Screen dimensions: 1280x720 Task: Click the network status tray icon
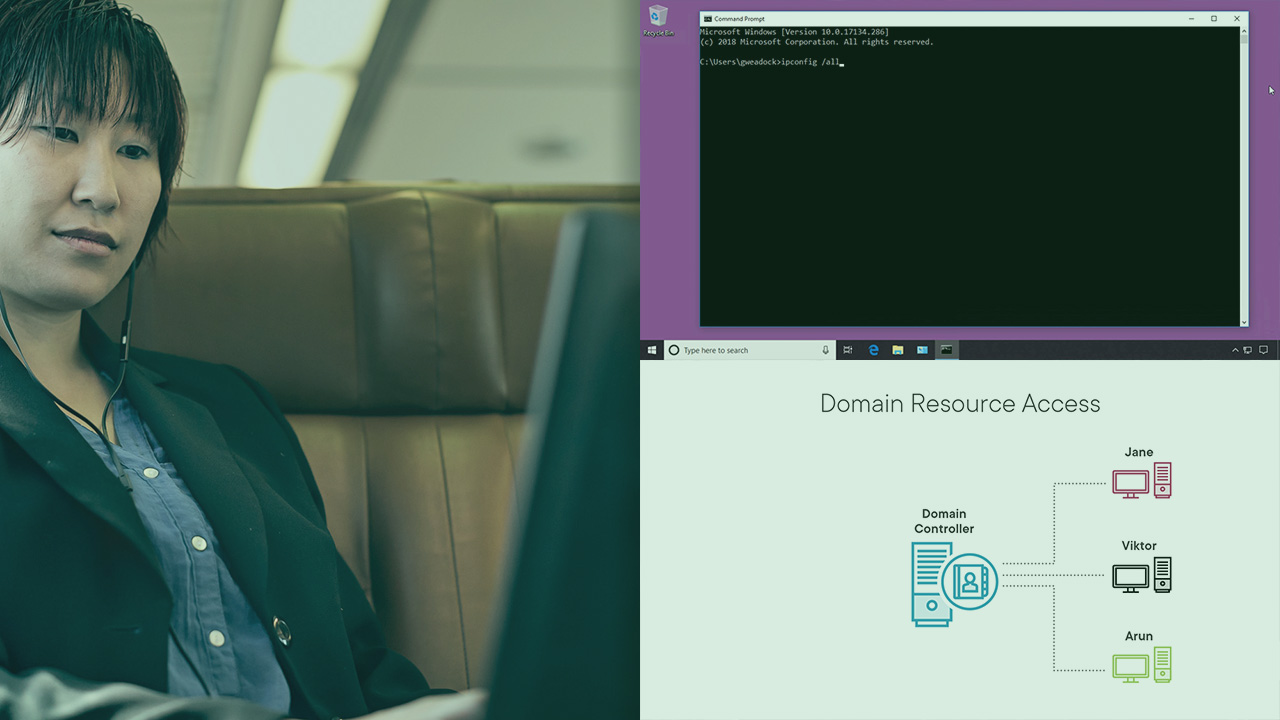1248,350
